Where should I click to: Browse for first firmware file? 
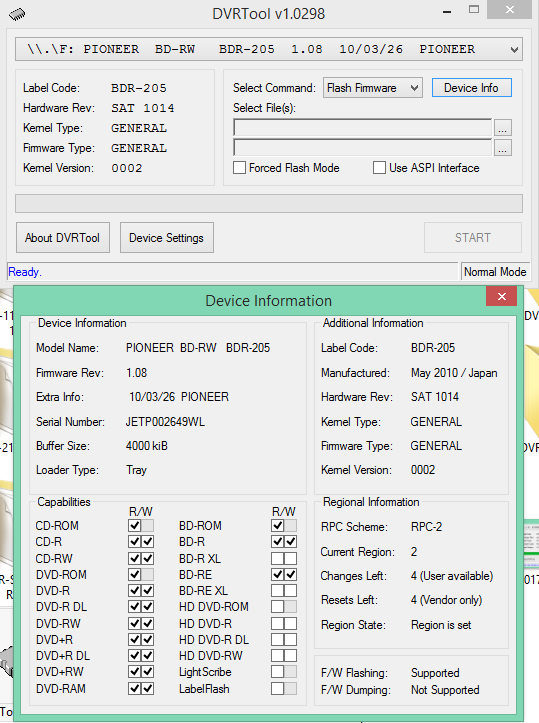(503, 128)
